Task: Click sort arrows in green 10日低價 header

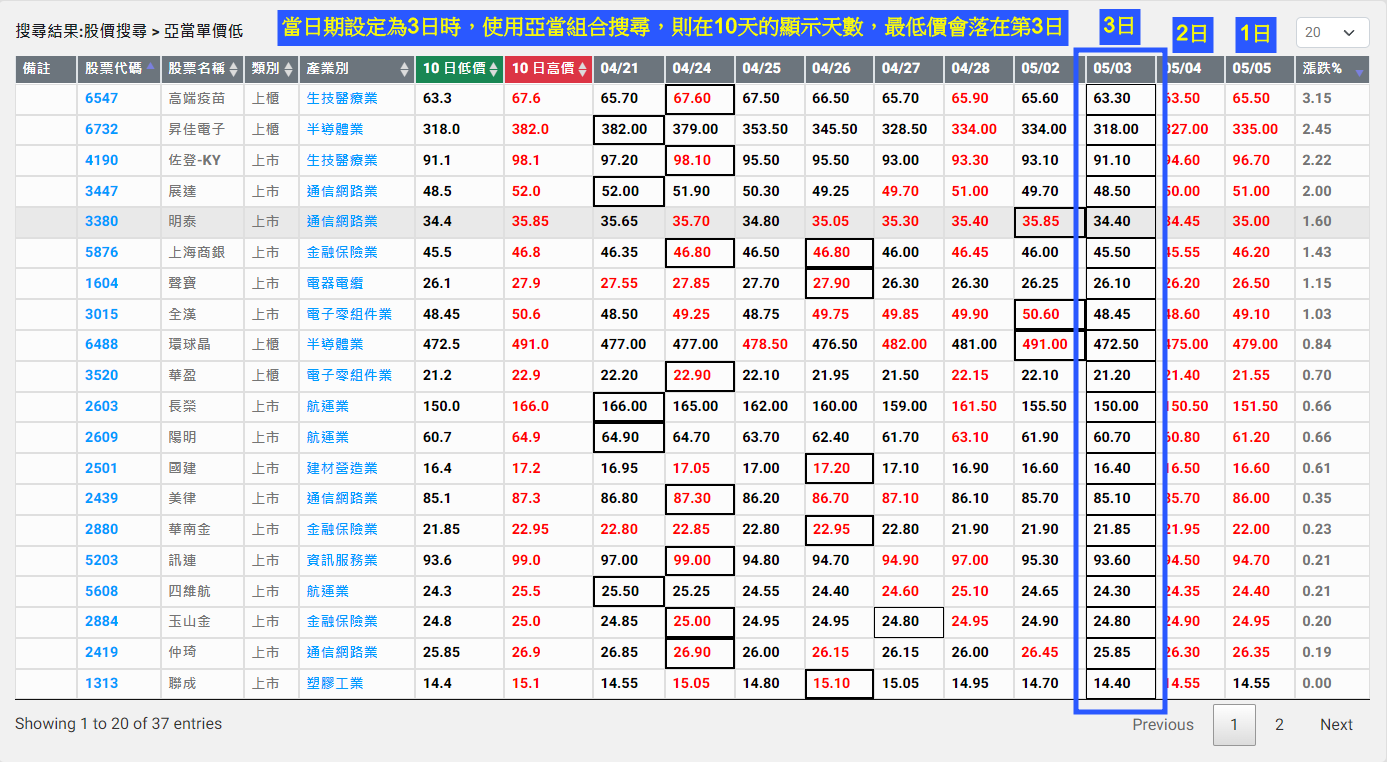Action: (493, 69)
